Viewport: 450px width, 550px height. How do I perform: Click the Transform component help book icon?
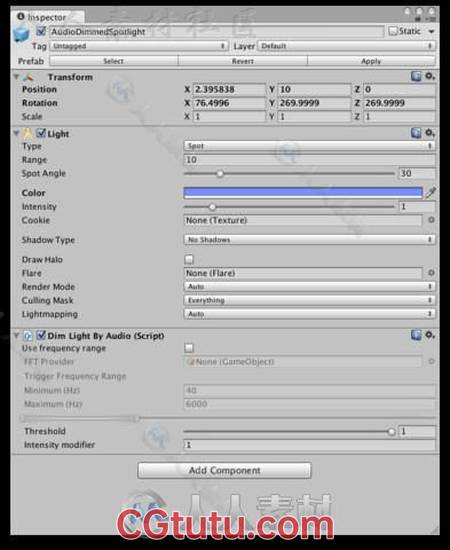pyautogui.click(x=416, y=76)
